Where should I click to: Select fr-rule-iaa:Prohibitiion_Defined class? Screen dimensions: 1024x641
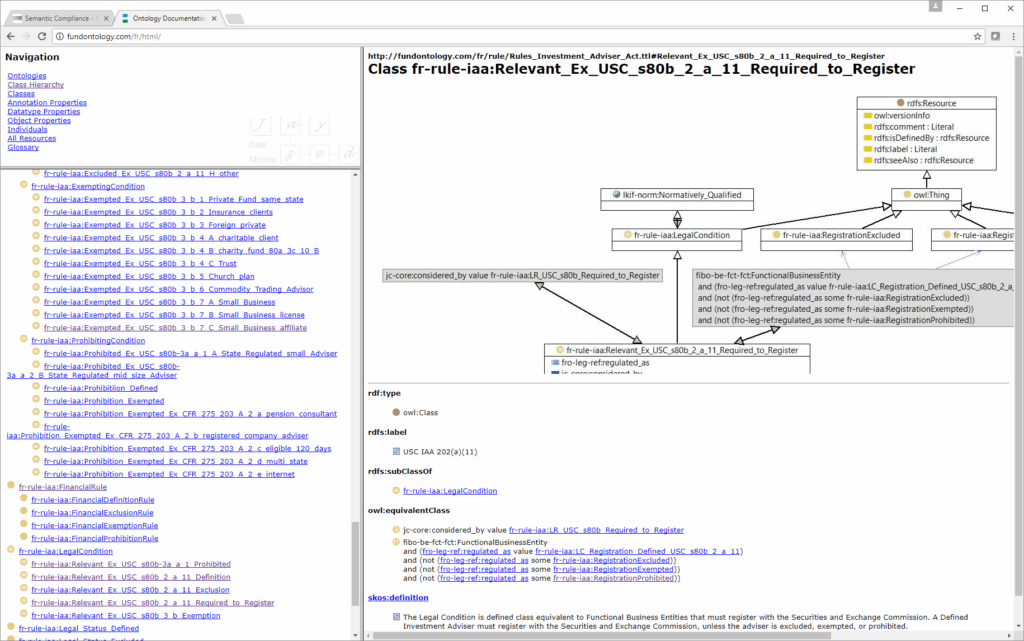(101, 388)
